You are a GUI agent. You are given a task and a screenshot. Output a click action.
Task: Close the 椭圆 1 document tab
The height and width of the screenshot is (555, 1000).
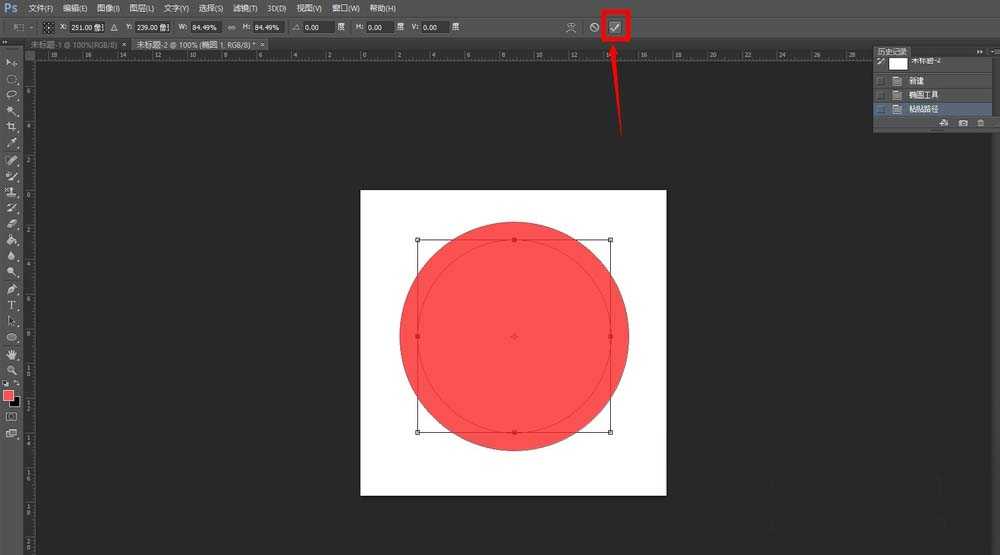(262, 45)
